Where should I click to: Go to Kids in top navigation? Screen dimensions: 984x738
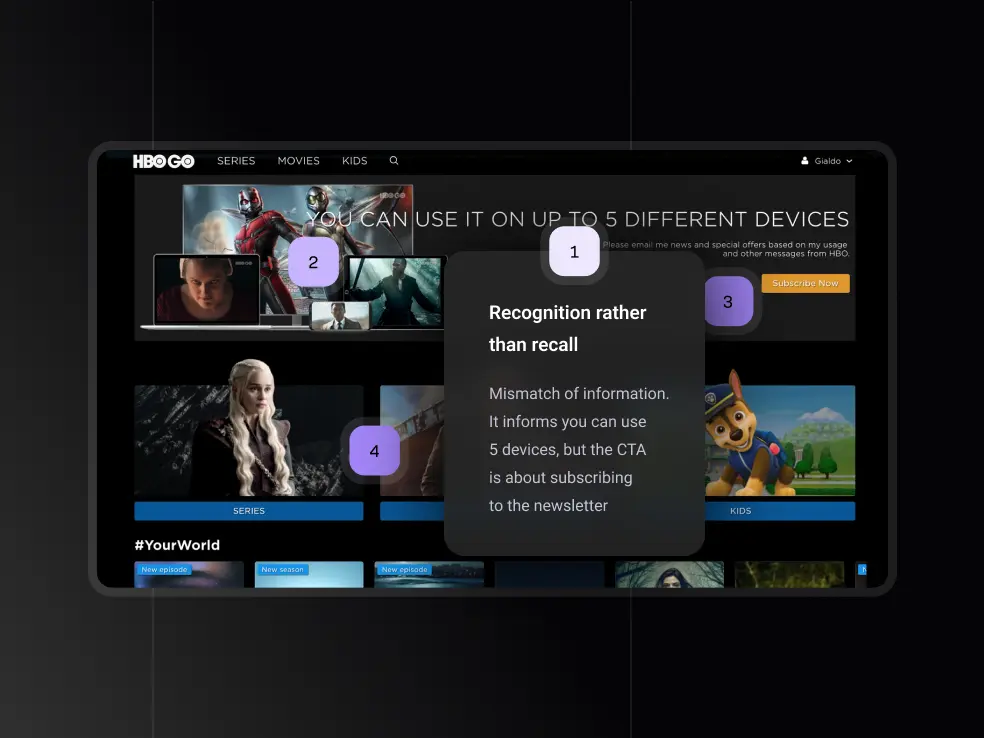point(355,161)
